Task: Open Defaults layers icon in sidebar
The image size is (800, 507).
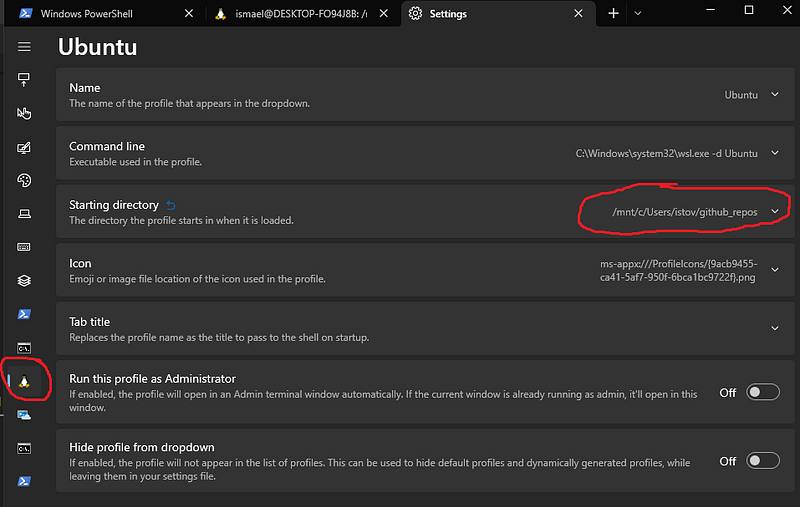Action: [24, 281]
